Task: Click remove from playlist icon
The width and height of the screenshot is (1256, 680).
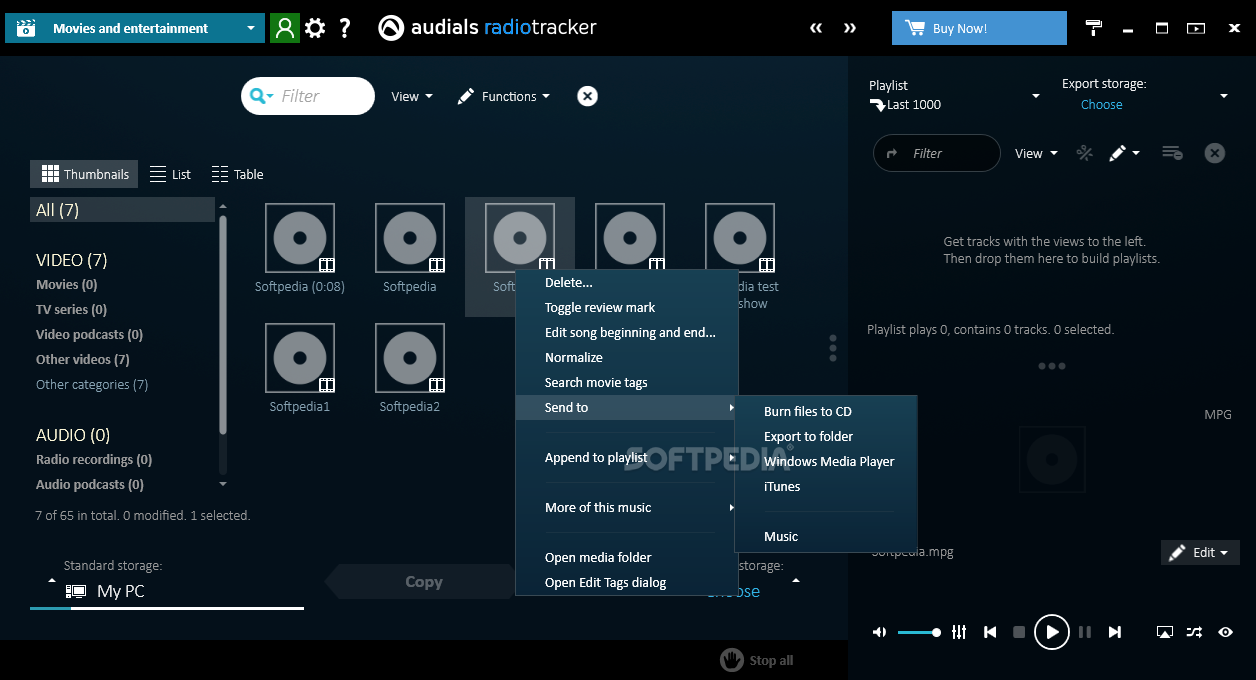Action: click(1172, 153)
